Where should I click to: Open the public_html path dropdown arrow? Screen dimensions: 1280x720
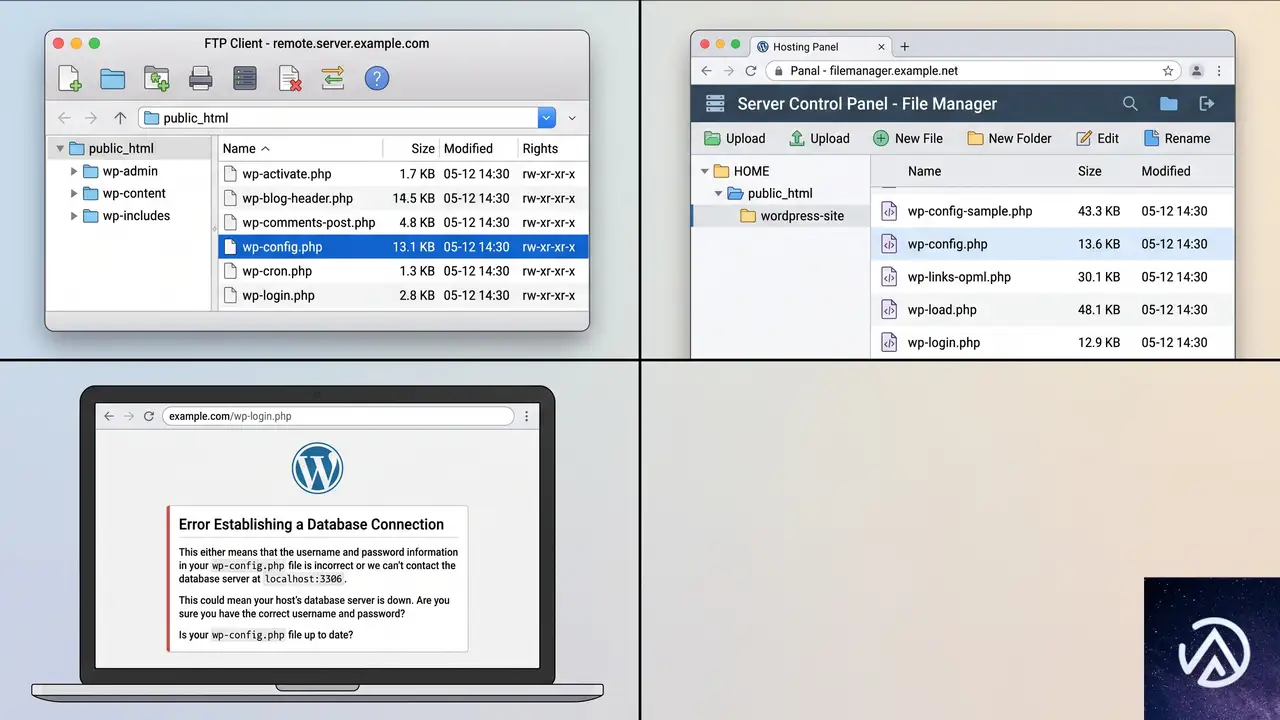(547, 118)
